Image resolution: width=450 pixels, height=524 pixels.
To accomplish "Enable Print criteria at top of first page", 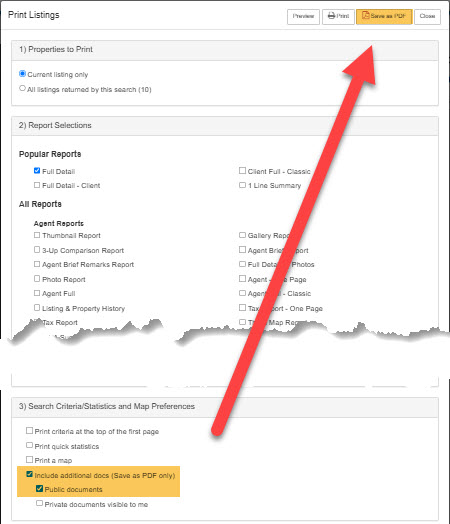I will pos(29,430).
